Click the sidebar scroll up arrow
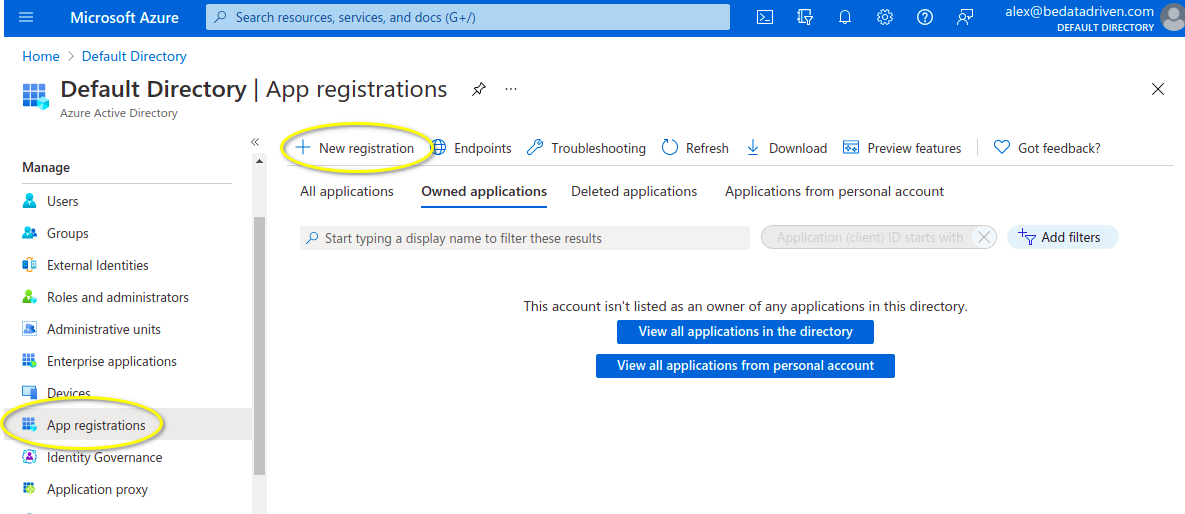 260,161
